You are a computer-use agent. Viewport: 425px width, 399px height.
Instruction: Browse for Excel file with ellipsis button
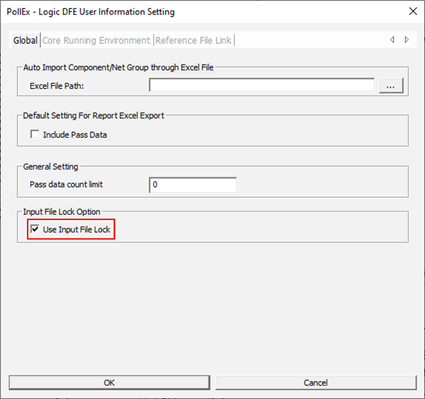(391, 86)
